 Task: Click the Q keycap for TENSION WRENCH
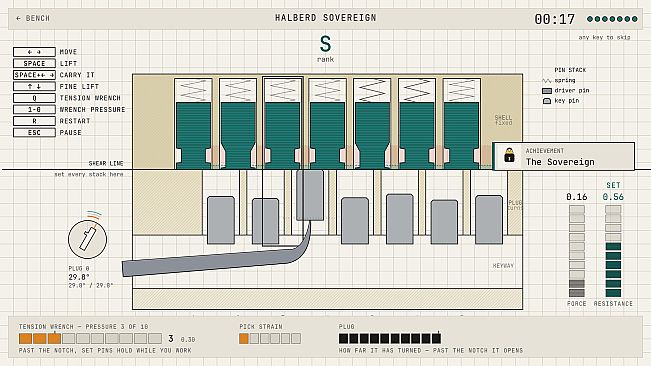[x=34, y=98]
